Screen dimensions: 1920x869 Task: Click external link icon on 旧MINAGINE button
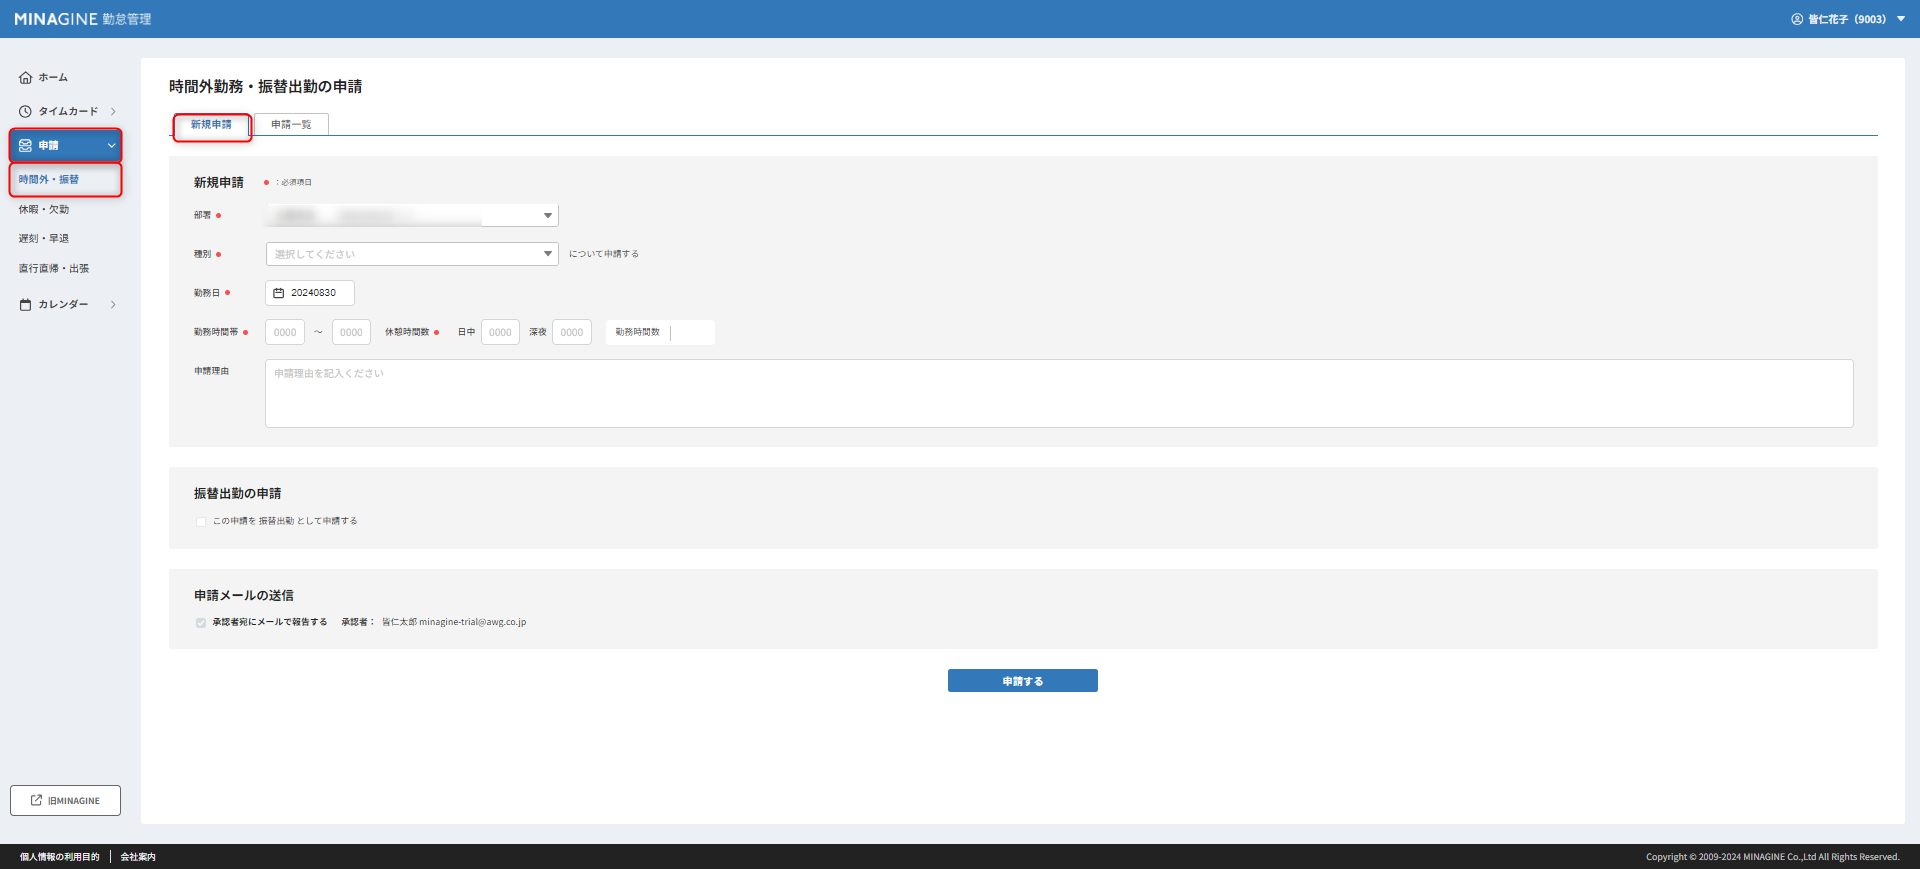(37, 800)
